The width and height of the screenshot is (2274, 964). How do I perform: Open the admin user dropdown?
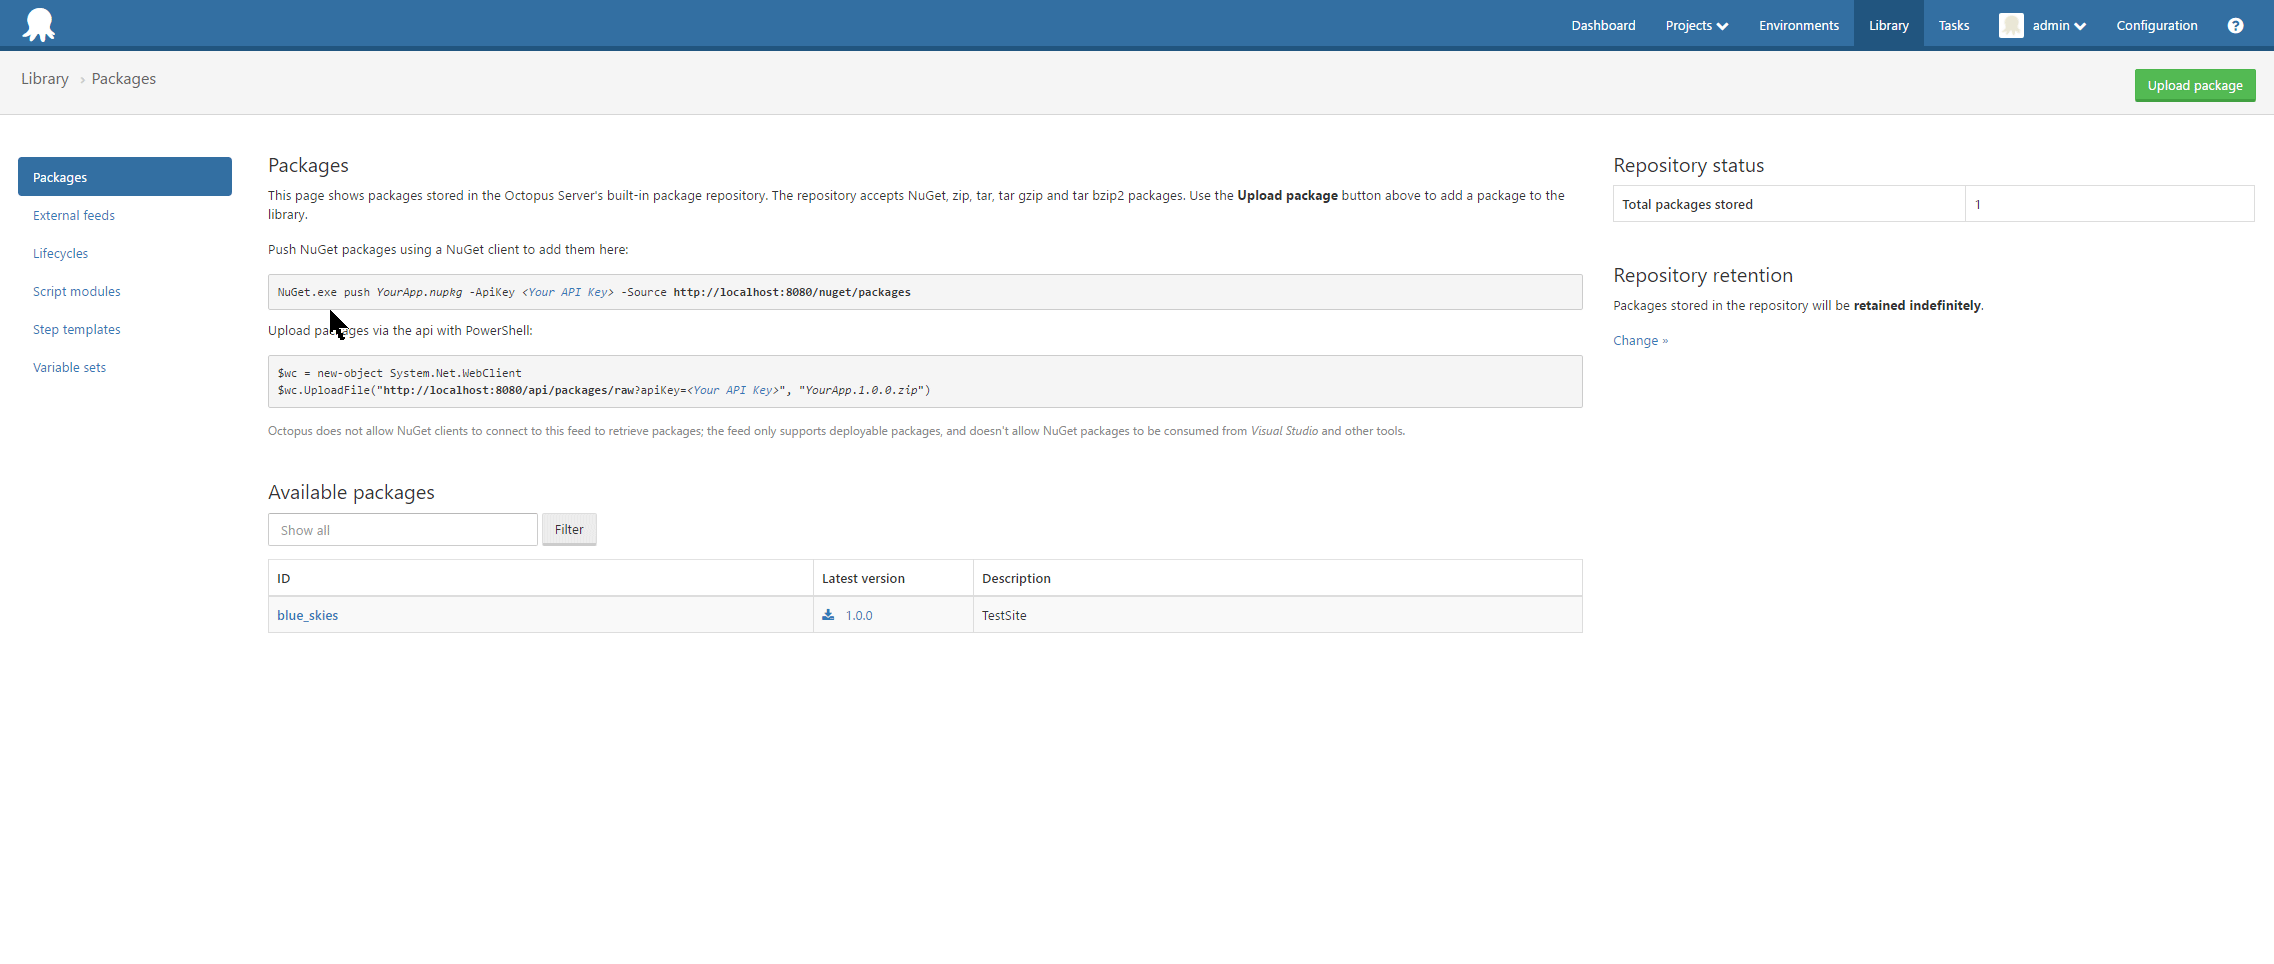2059,26
